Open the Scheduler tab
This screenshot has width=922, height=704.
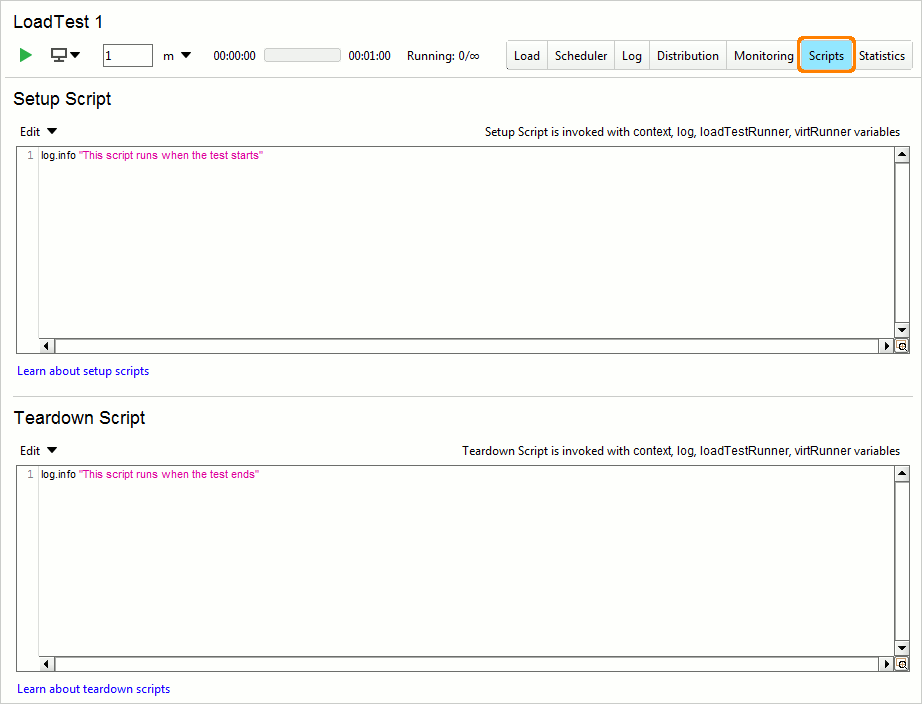pos(580,55)
